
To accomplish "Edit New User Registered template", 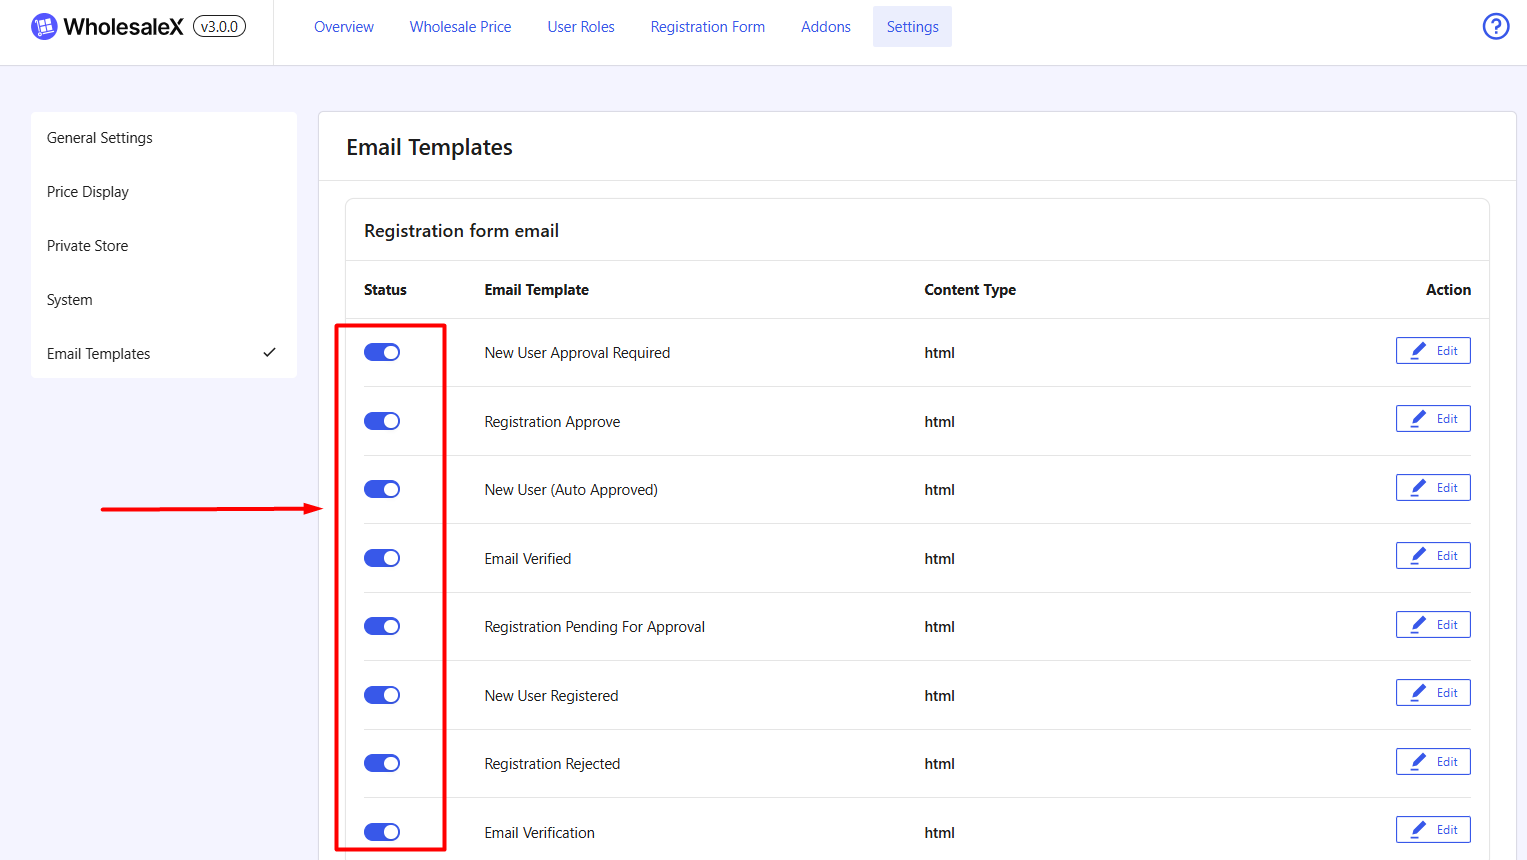I will click(x=1433, y=693).
